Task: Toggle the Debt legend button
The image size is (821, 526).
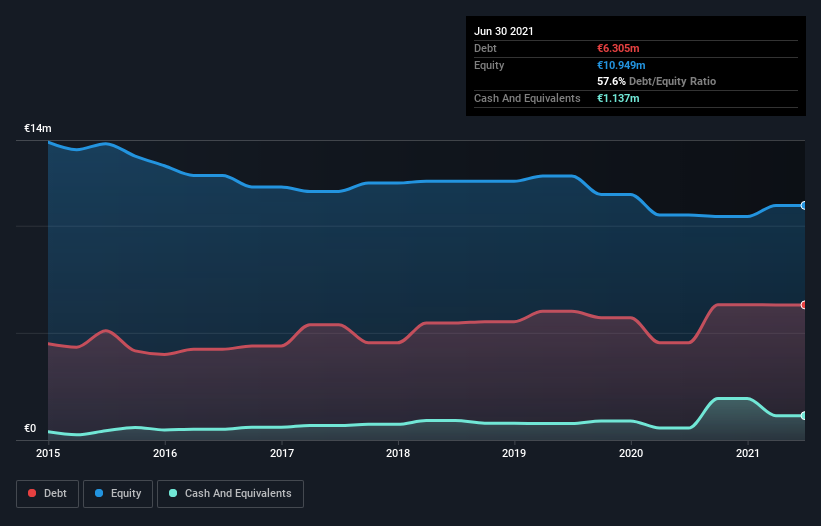Action: click(x=48, y=494)
